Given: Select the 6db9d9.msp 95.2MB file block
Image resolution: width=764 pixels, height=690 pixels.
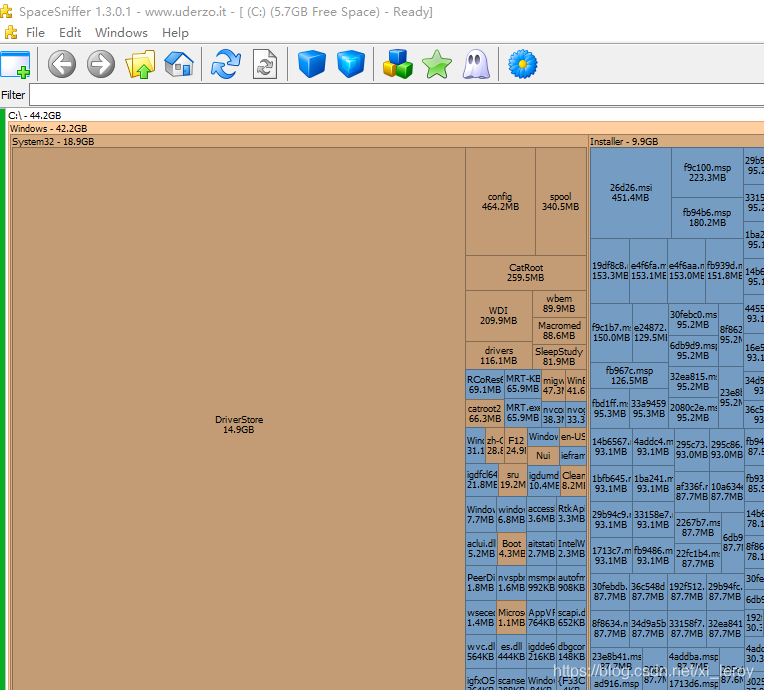Looking at the screenshot, I should point(693,351).
